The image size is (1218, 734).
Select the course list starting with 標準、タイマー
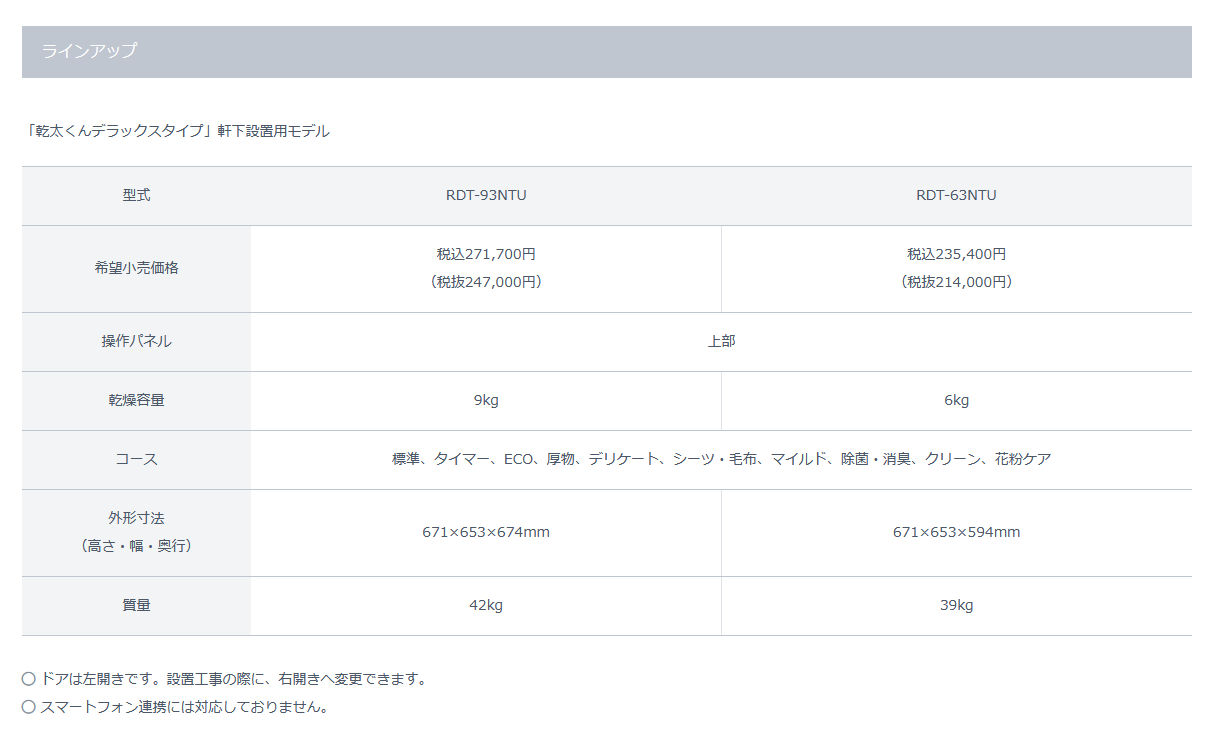[x=721, y=459]
